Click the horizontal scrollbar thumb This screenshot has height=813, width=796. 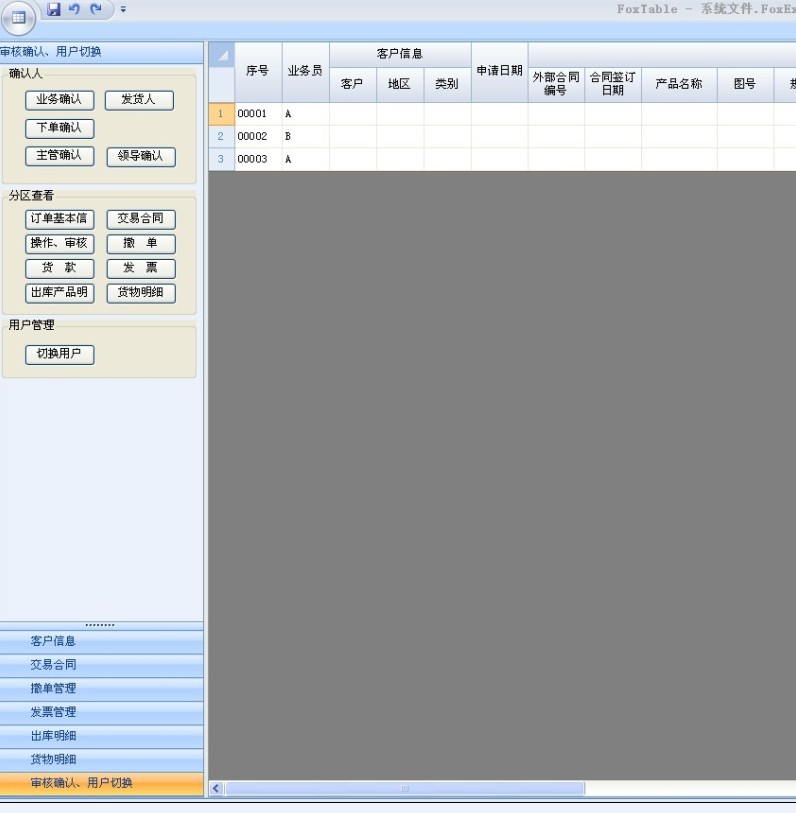[x=404, y=789]
